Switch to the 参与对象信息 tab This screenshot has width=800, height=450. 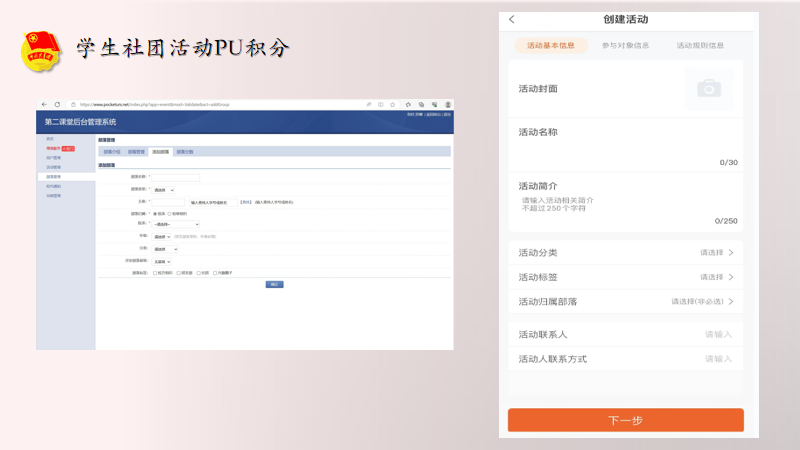coord(625,45)
